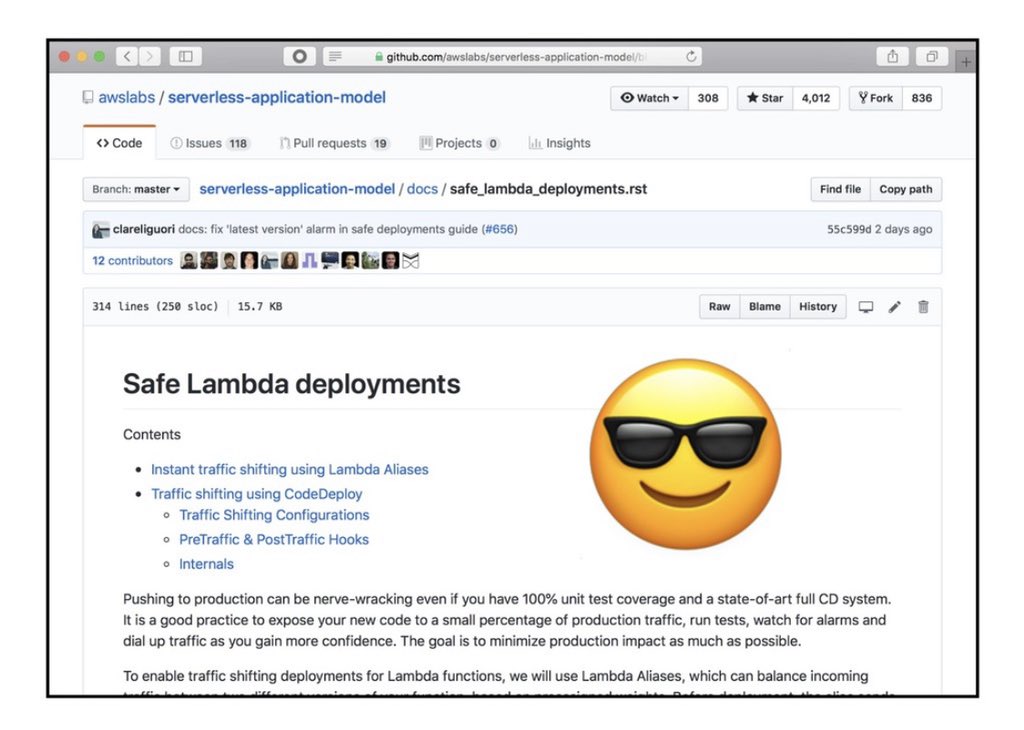Image resolution: width=1024 pixels, height=730 pixels.
Task: Show all tabs icon in Safari
Action: (x=932, y=57)
